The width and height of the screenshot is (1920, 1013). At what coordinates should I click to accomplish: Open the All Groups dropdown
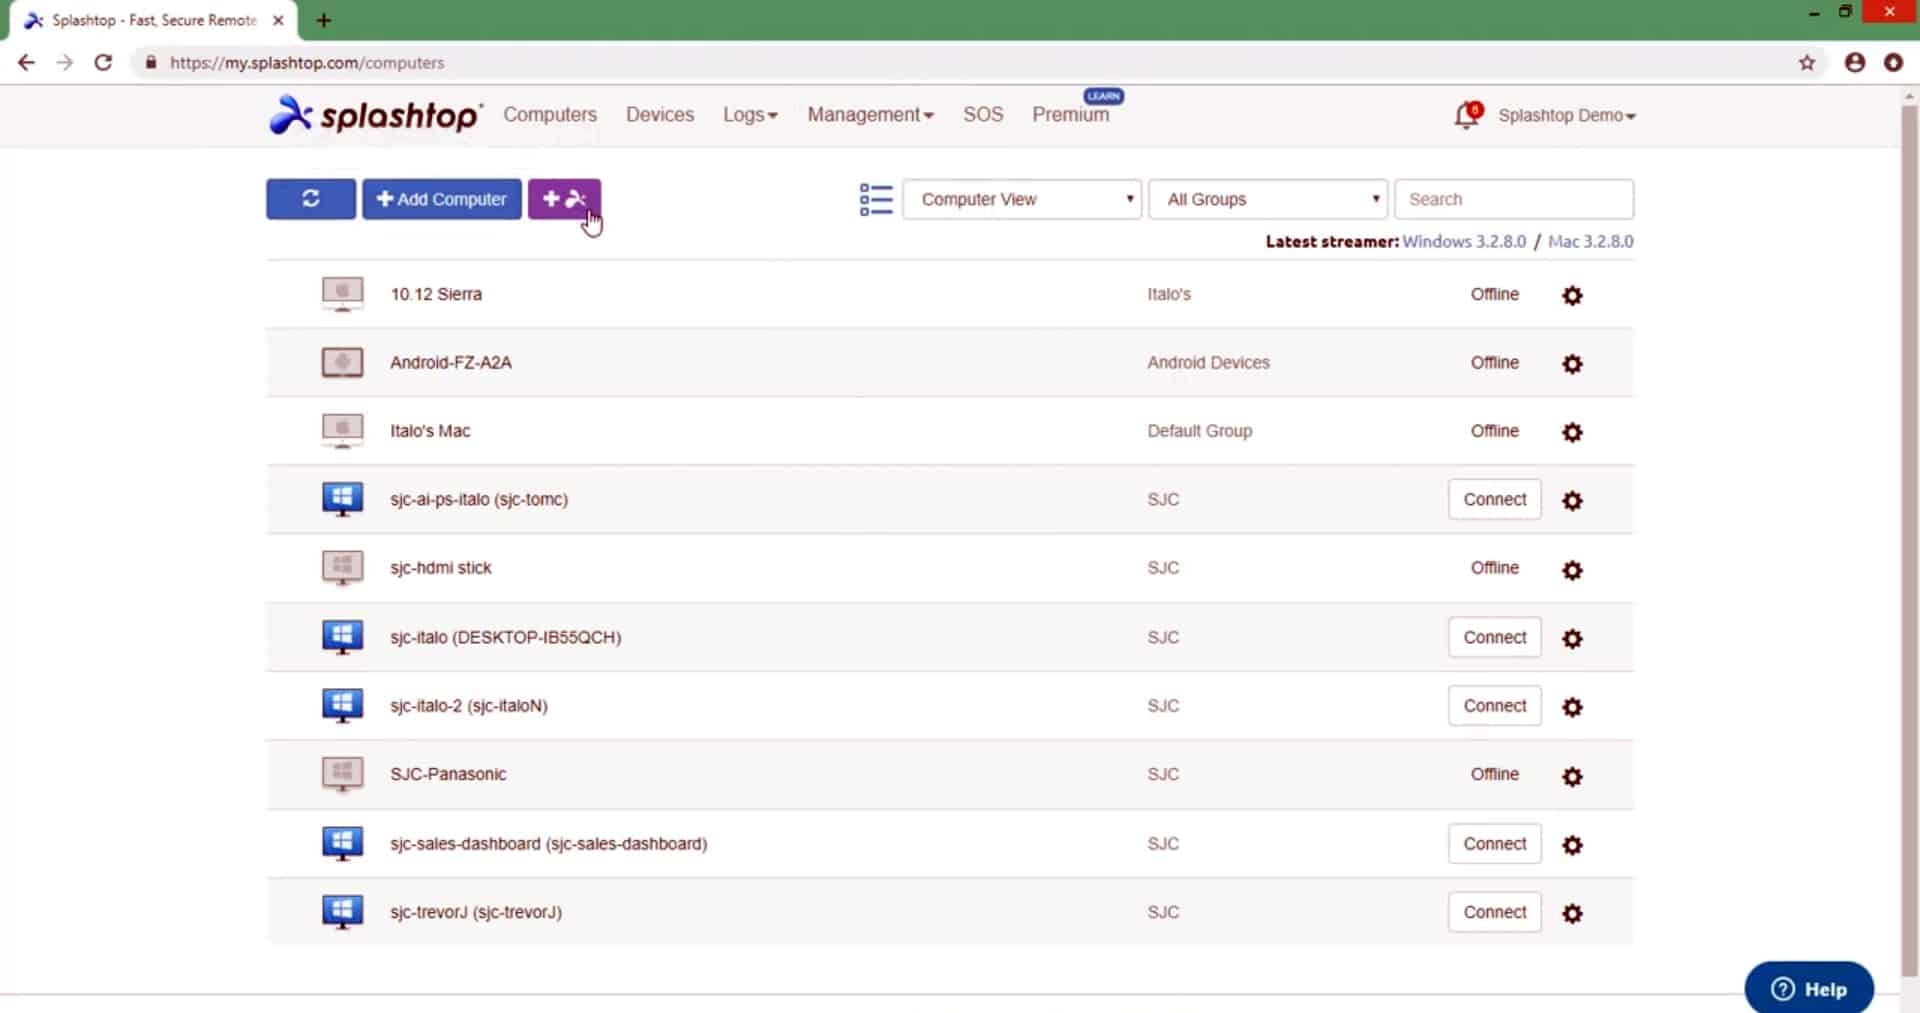click(1267, 199)
